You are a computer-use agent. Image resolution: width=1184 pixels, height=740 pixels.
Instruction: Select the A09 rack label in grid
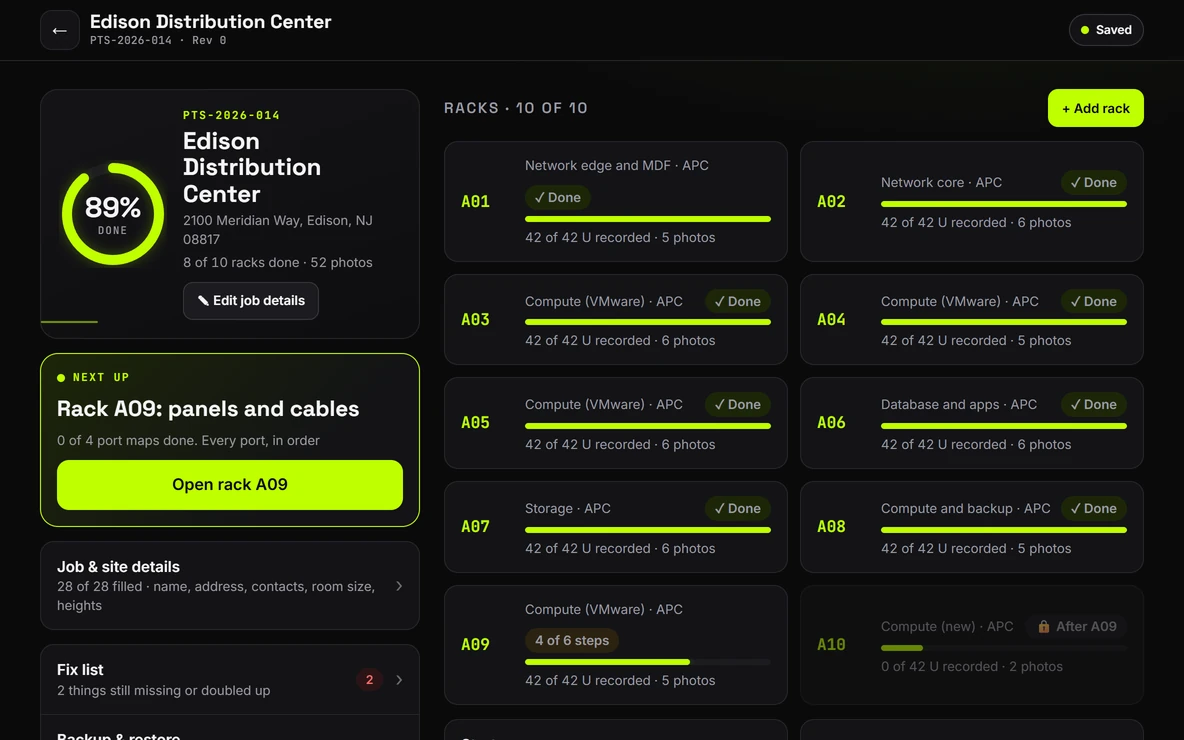click(x=476, y=645)
